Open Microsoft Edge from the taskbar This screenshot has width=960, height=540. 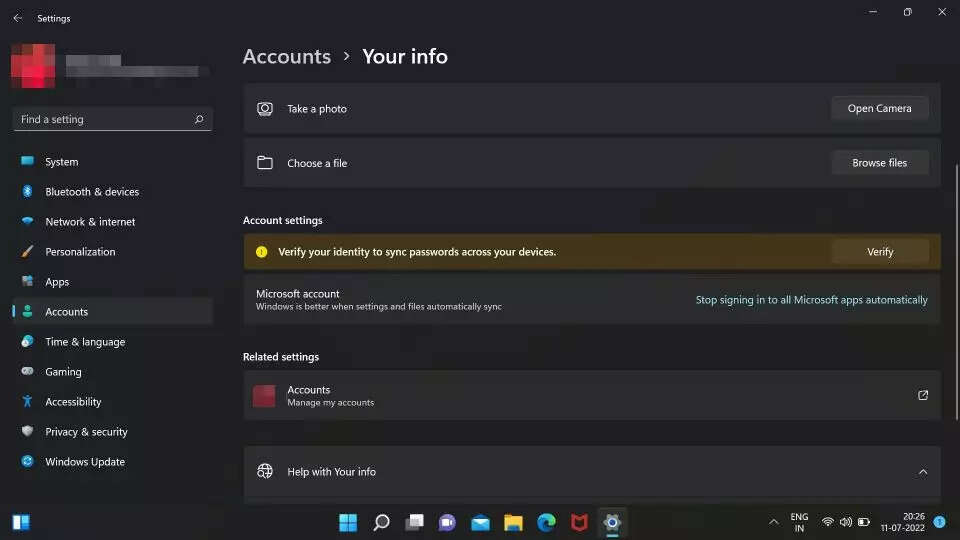546,522
